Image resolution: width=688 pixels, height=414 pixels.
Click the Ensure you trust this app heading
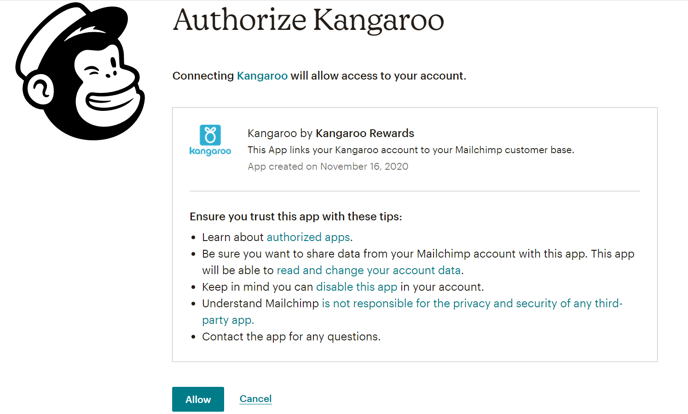[296, 217]
